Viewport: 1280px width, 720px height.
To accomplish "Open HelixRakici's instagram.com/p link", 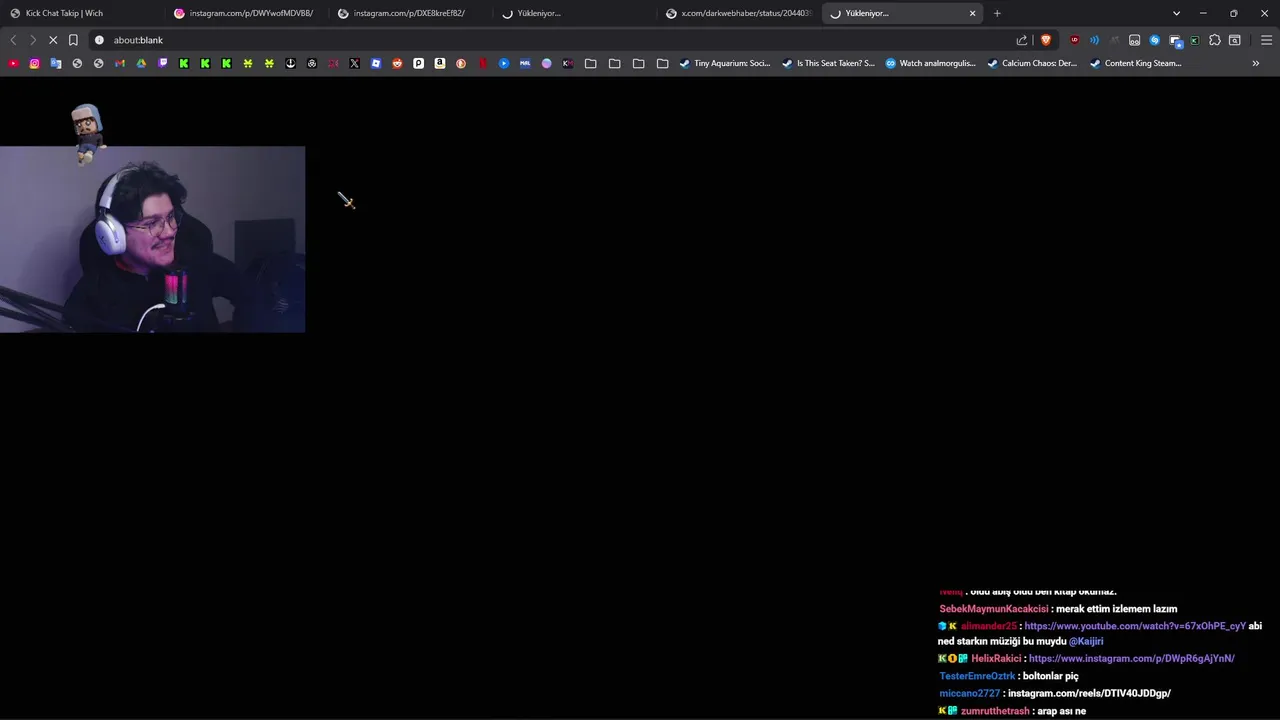I will [1131, 659].
